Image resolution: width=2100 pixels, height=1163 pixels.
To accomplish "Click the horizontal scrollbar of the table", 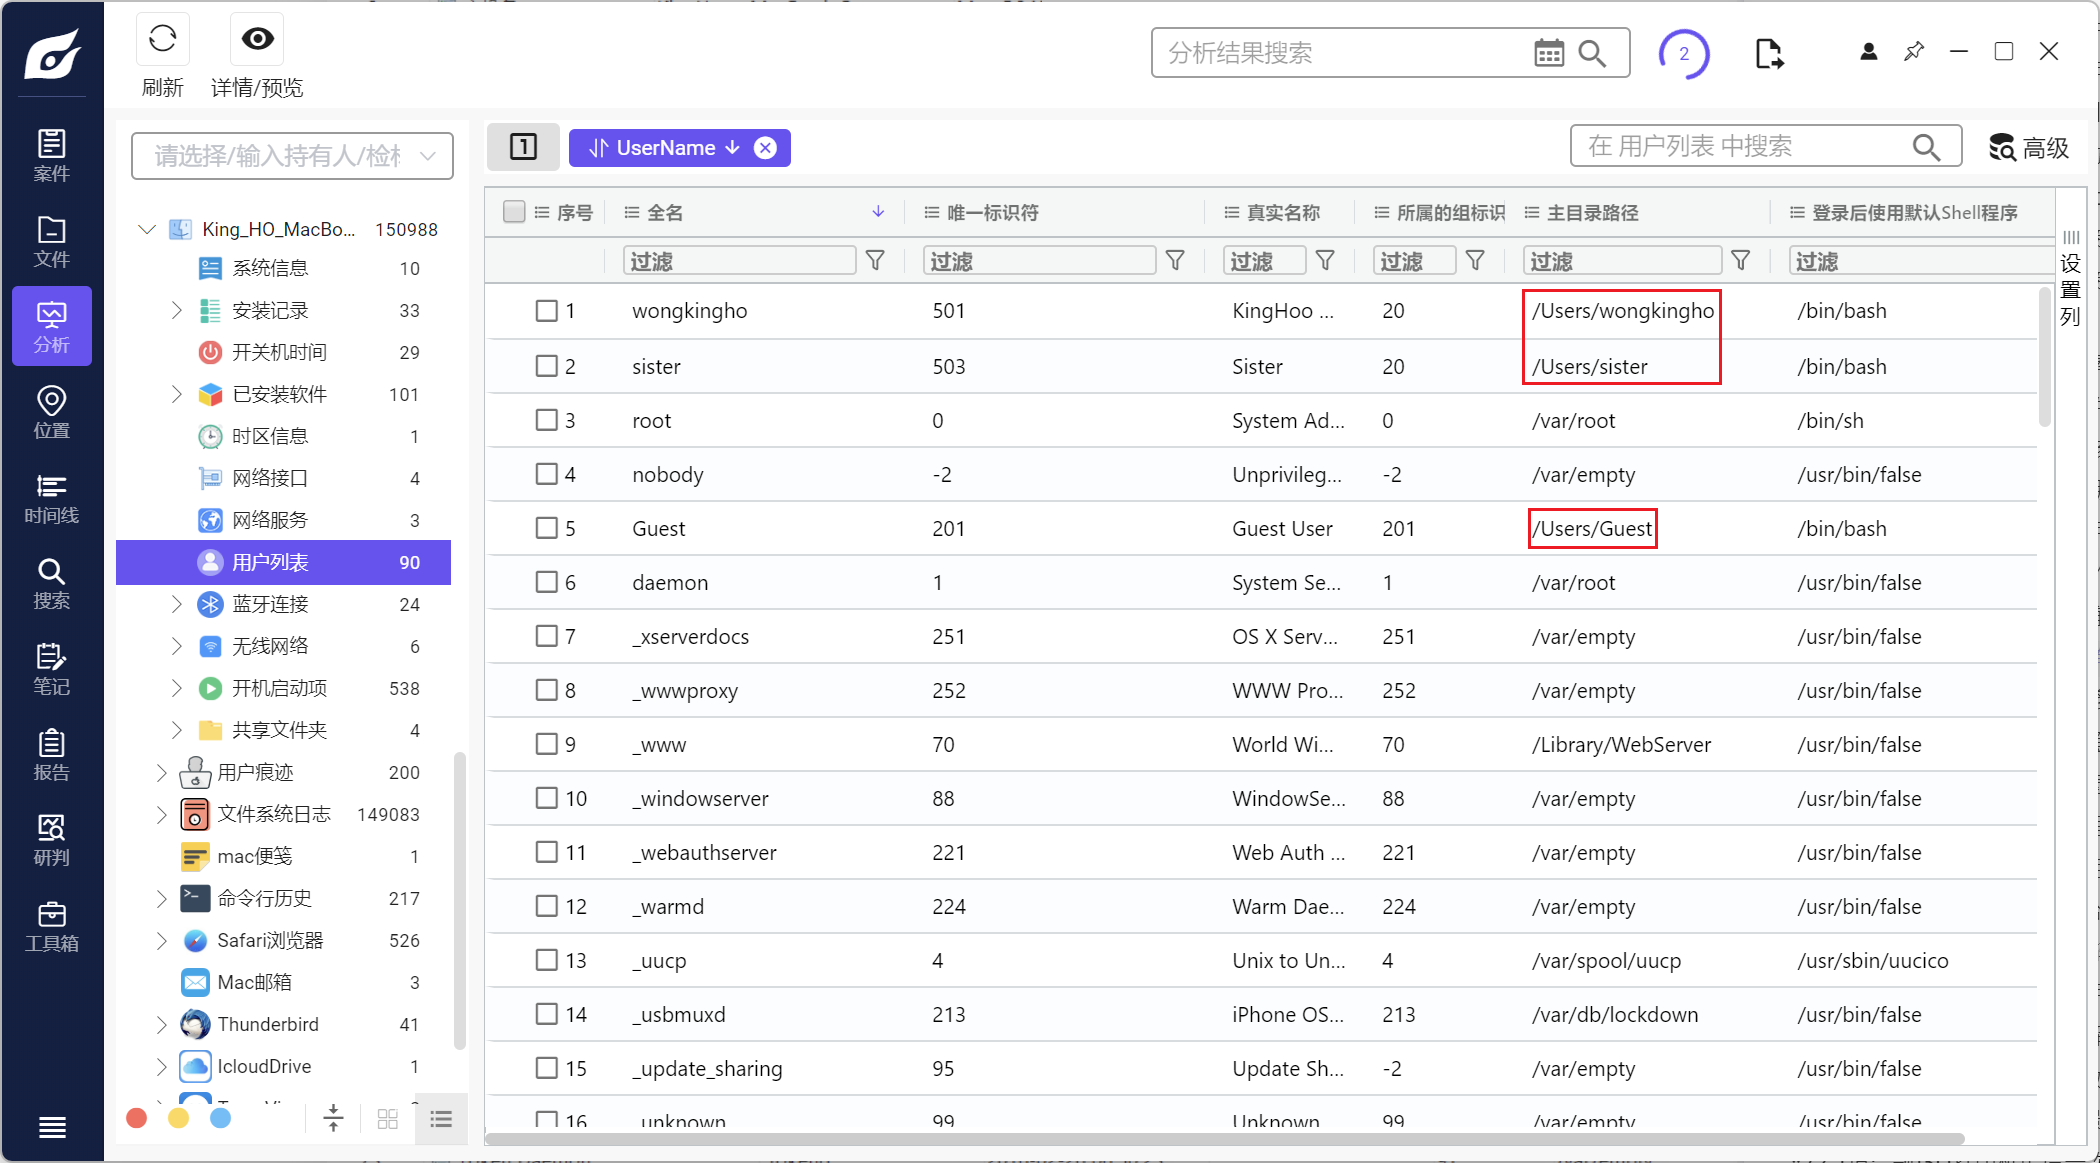I will click(1225, 1139).
